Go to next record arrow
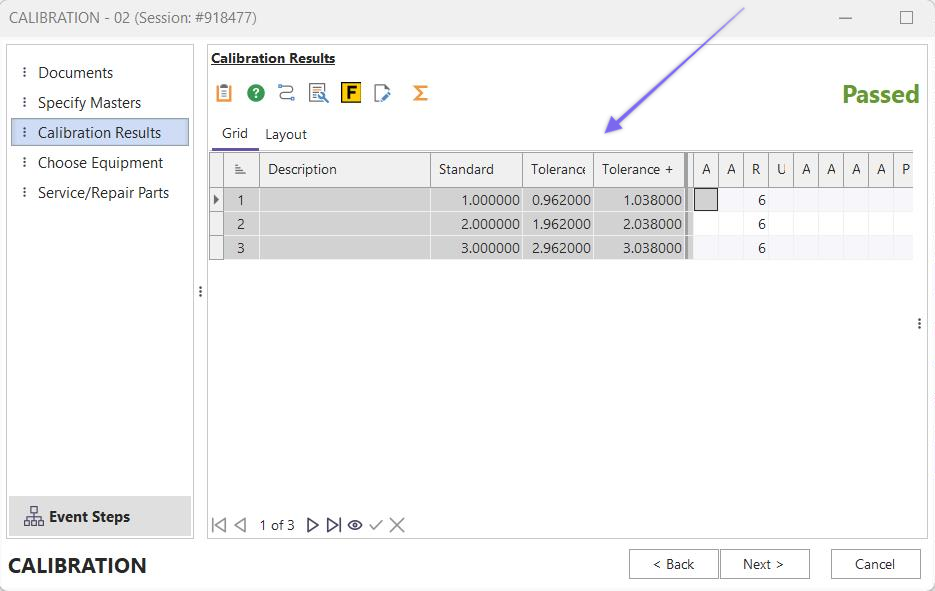The height and width of the screenshot is (591, 935). 312,525
